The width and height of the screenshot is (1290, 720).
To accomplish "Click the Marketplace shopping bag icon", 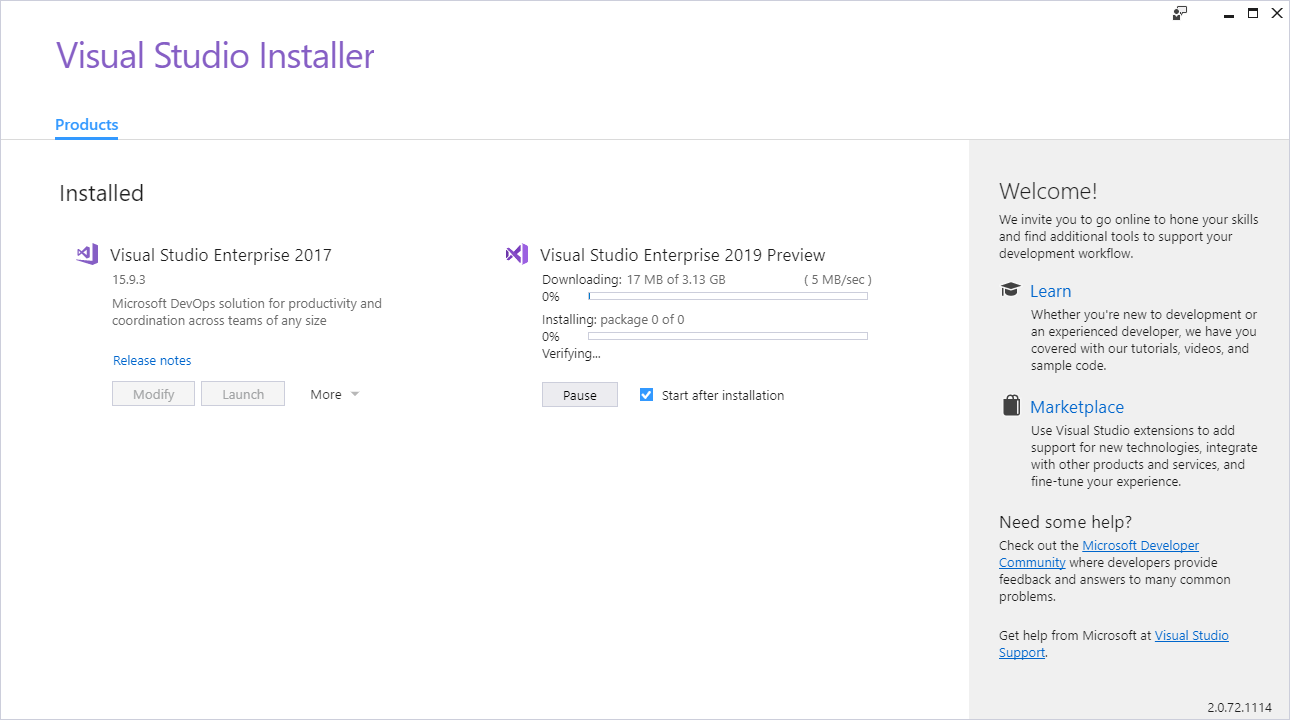I will pyautogui.click(x=1011, y=406).
